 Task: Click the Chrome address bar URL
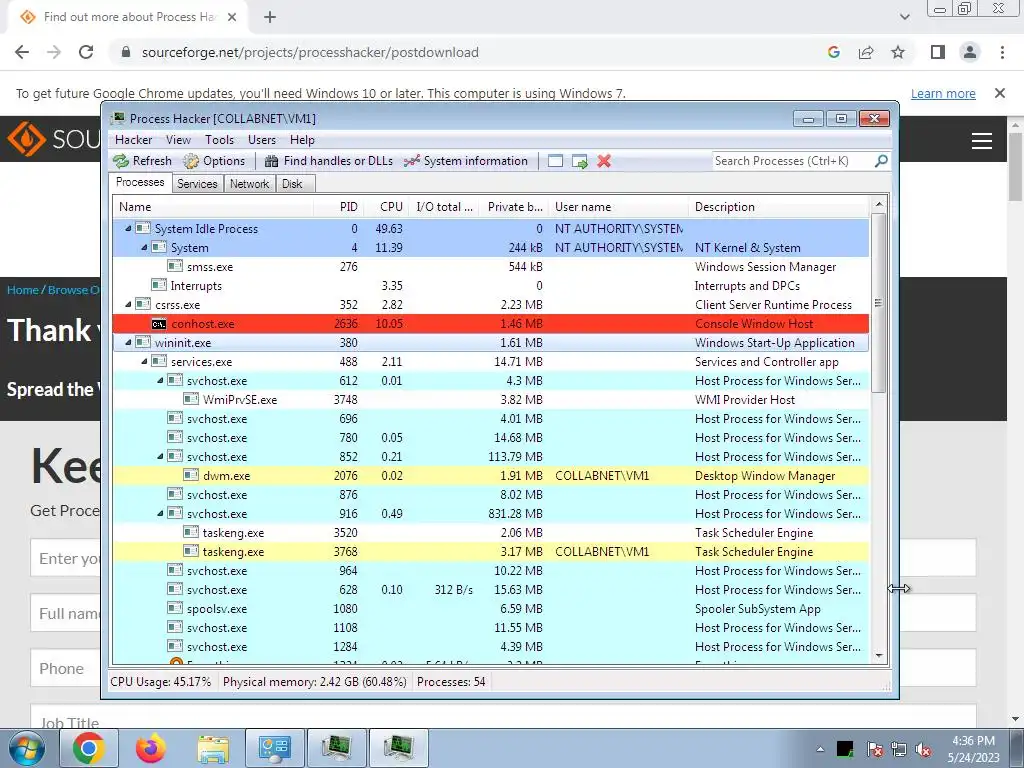[310, 52]
